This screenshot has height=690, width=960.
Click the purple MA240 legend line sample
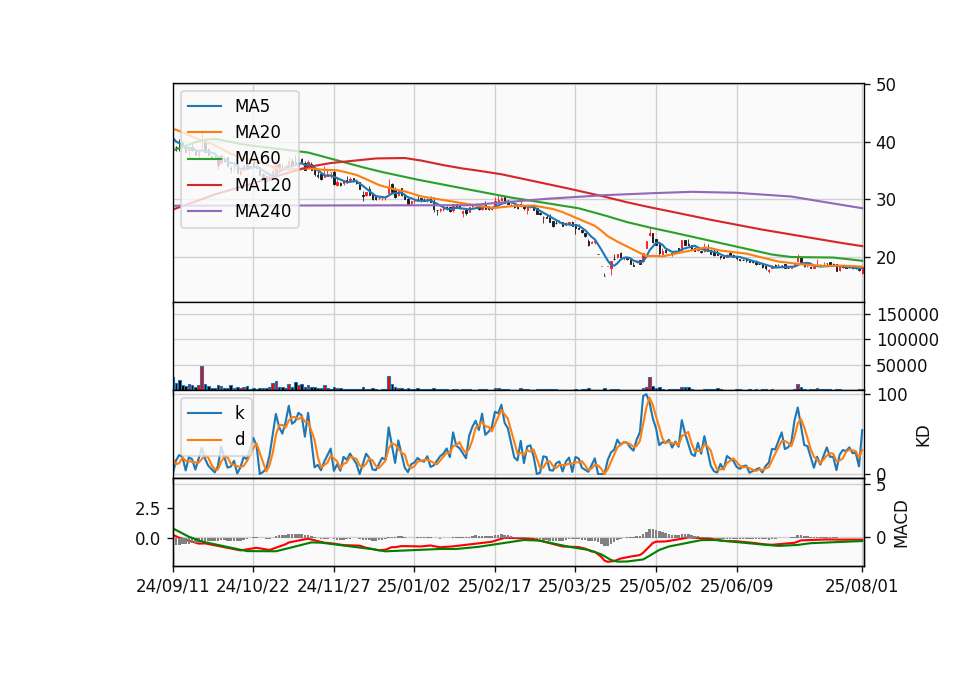click(x=204, y=211)
